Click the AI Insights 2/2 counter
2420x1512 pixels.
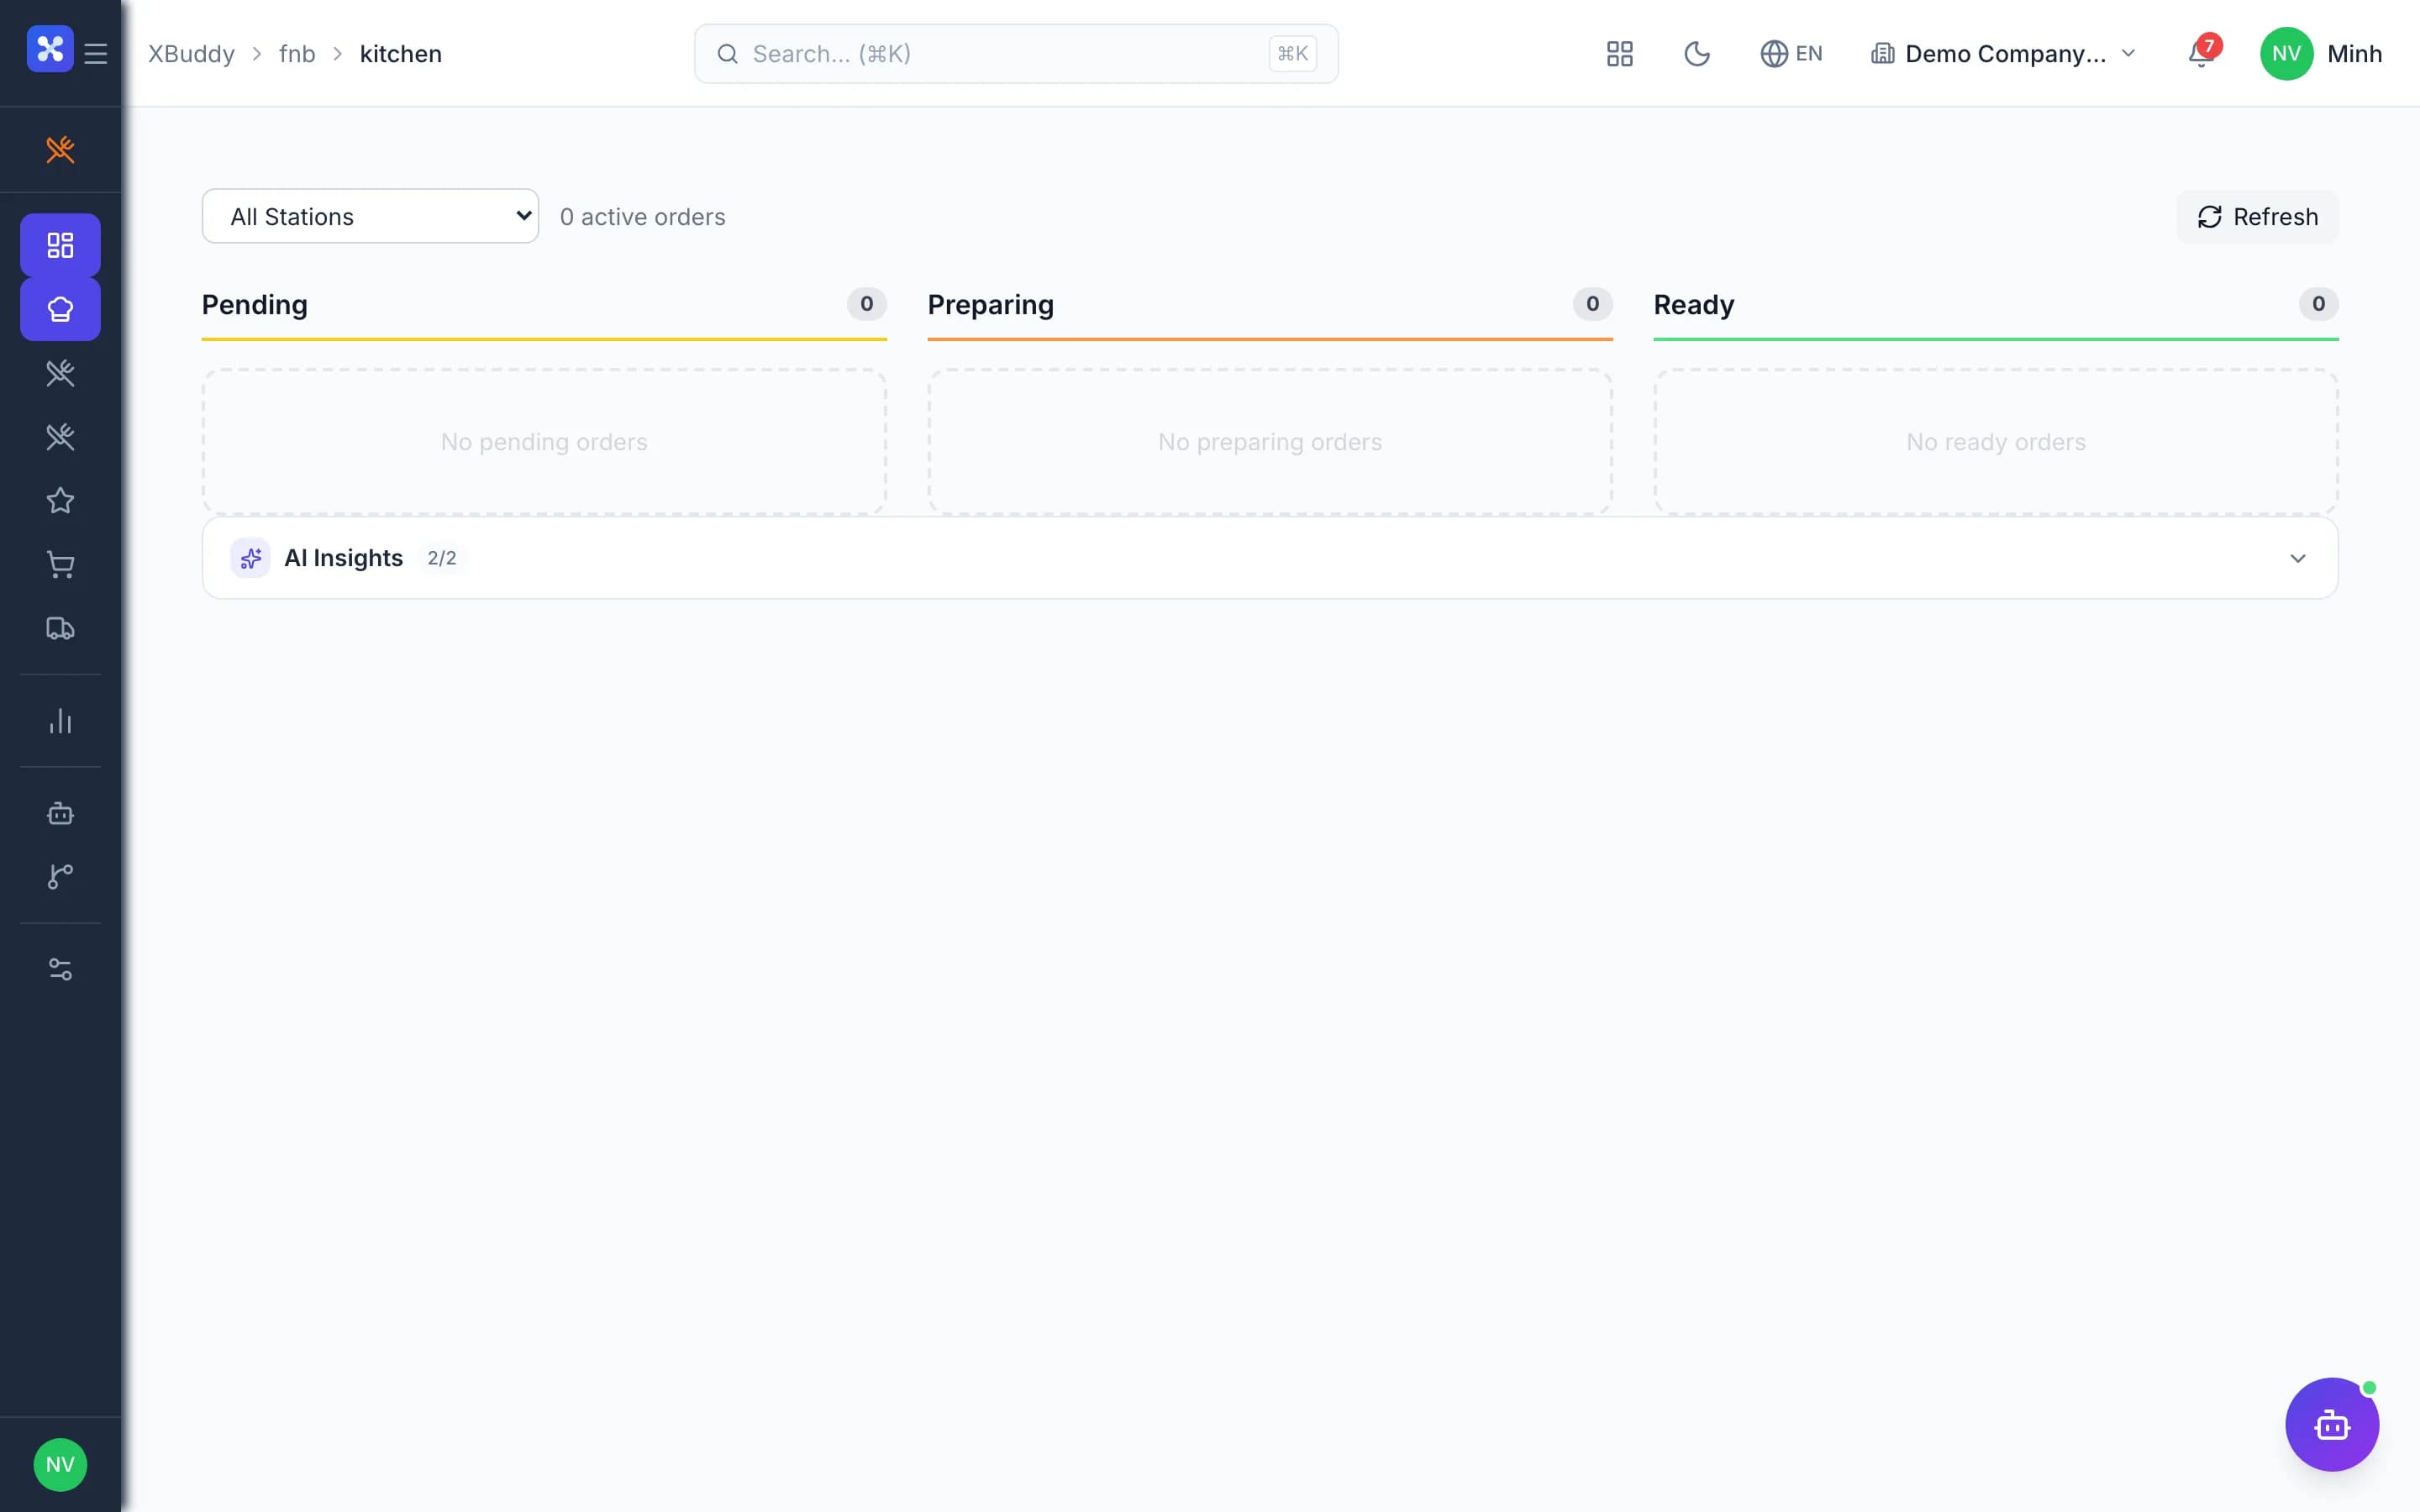click(x=441, y=558)
